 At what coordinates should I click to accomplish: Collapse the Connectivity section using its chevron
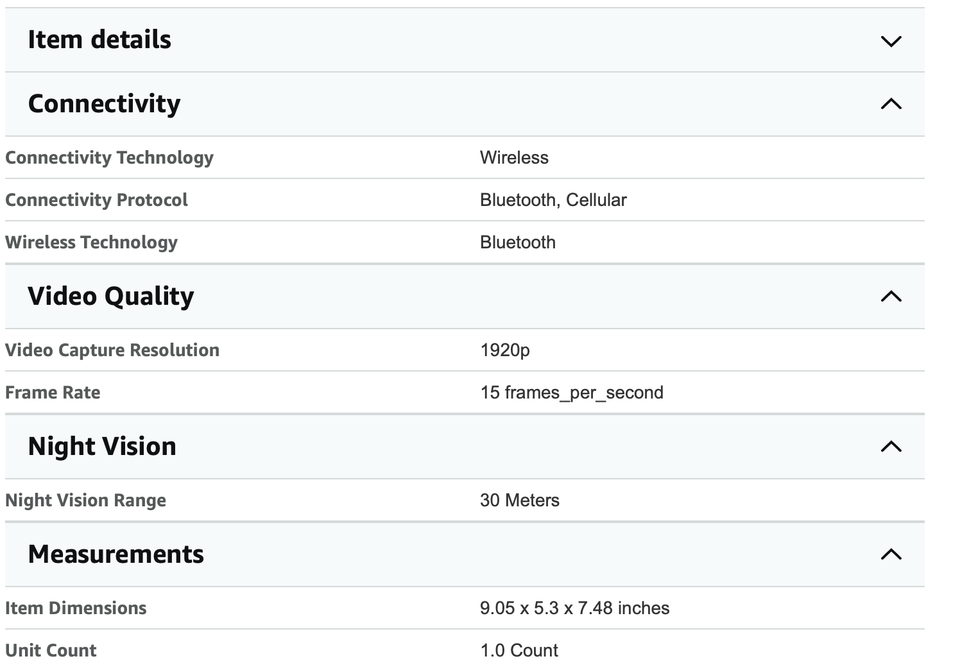pos(890,104)
